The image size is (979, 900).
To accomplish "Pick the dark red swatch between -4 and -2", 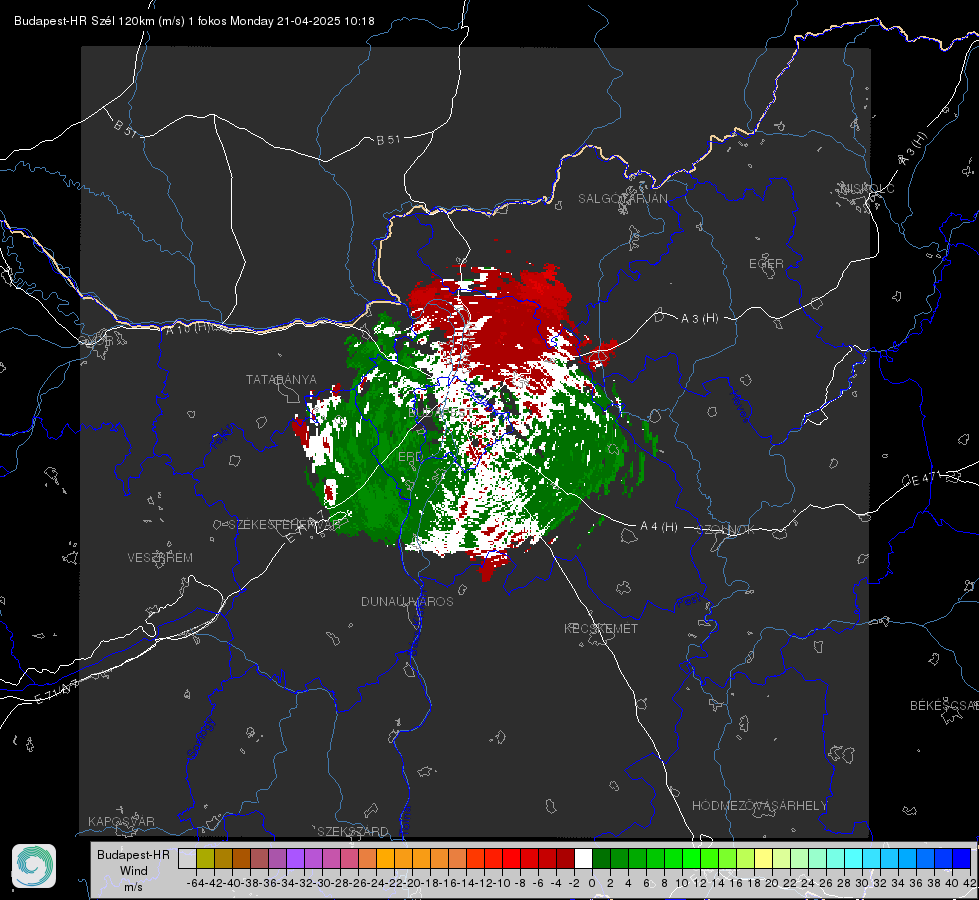I will [x=565, y=858].
